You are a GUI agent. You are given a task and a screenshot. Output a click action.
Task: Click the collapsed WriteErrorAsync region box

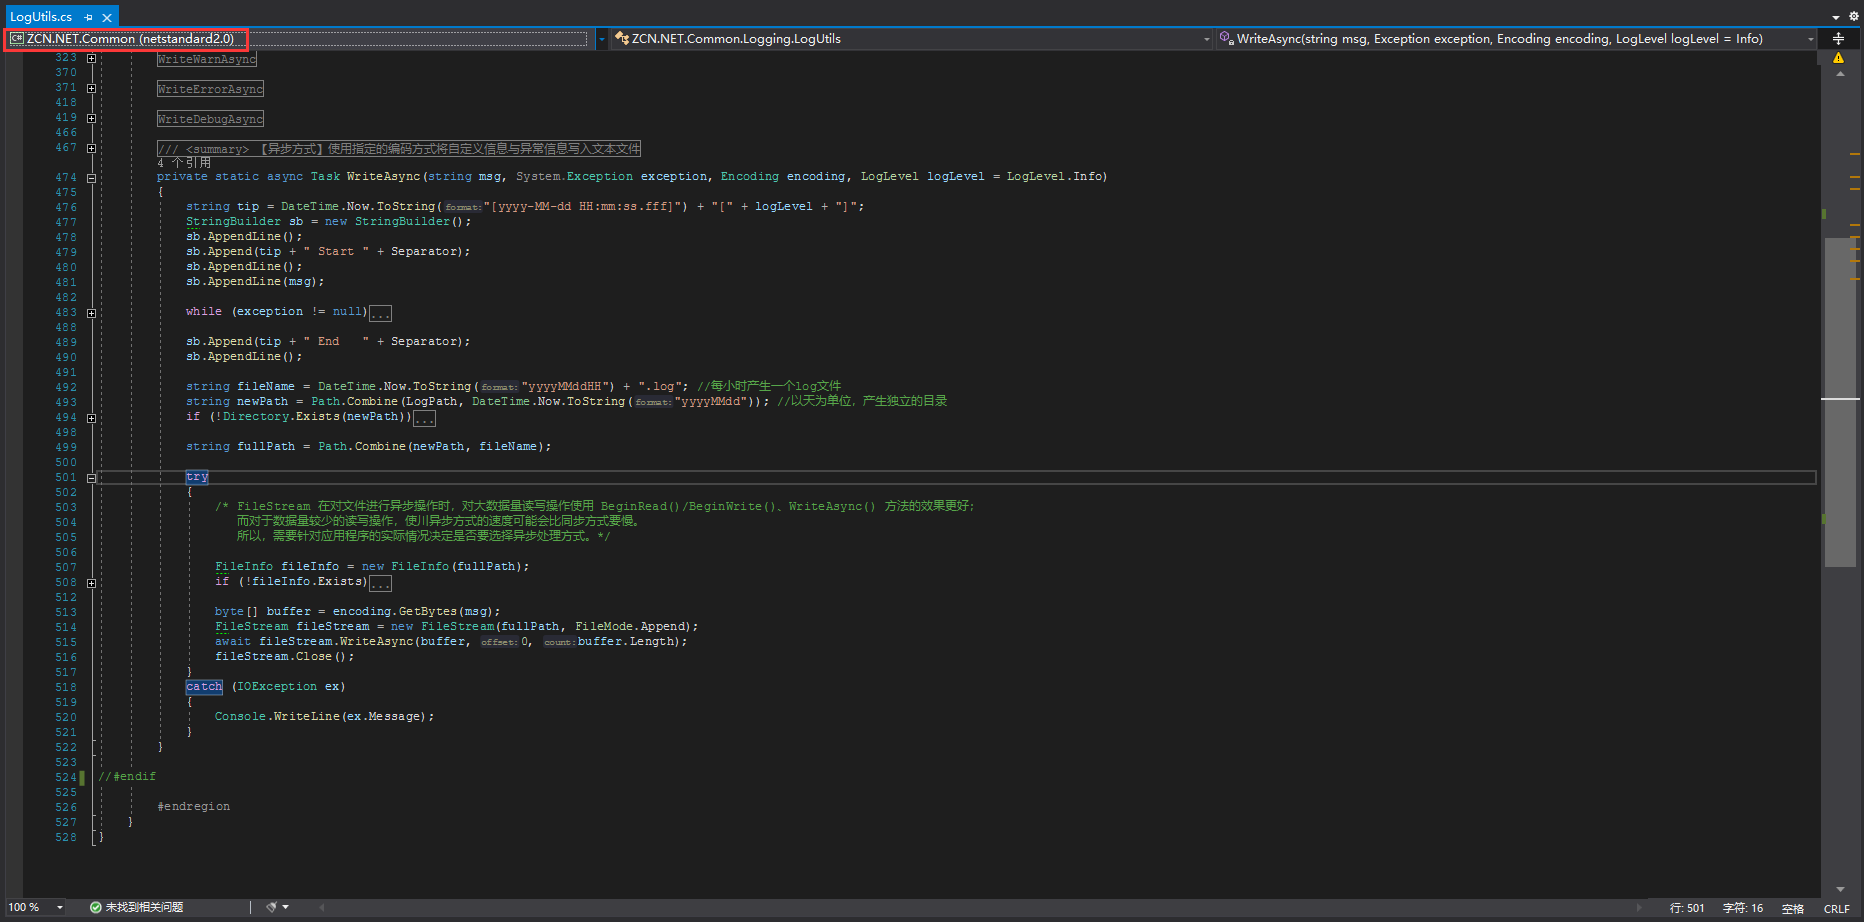[210, 89]
